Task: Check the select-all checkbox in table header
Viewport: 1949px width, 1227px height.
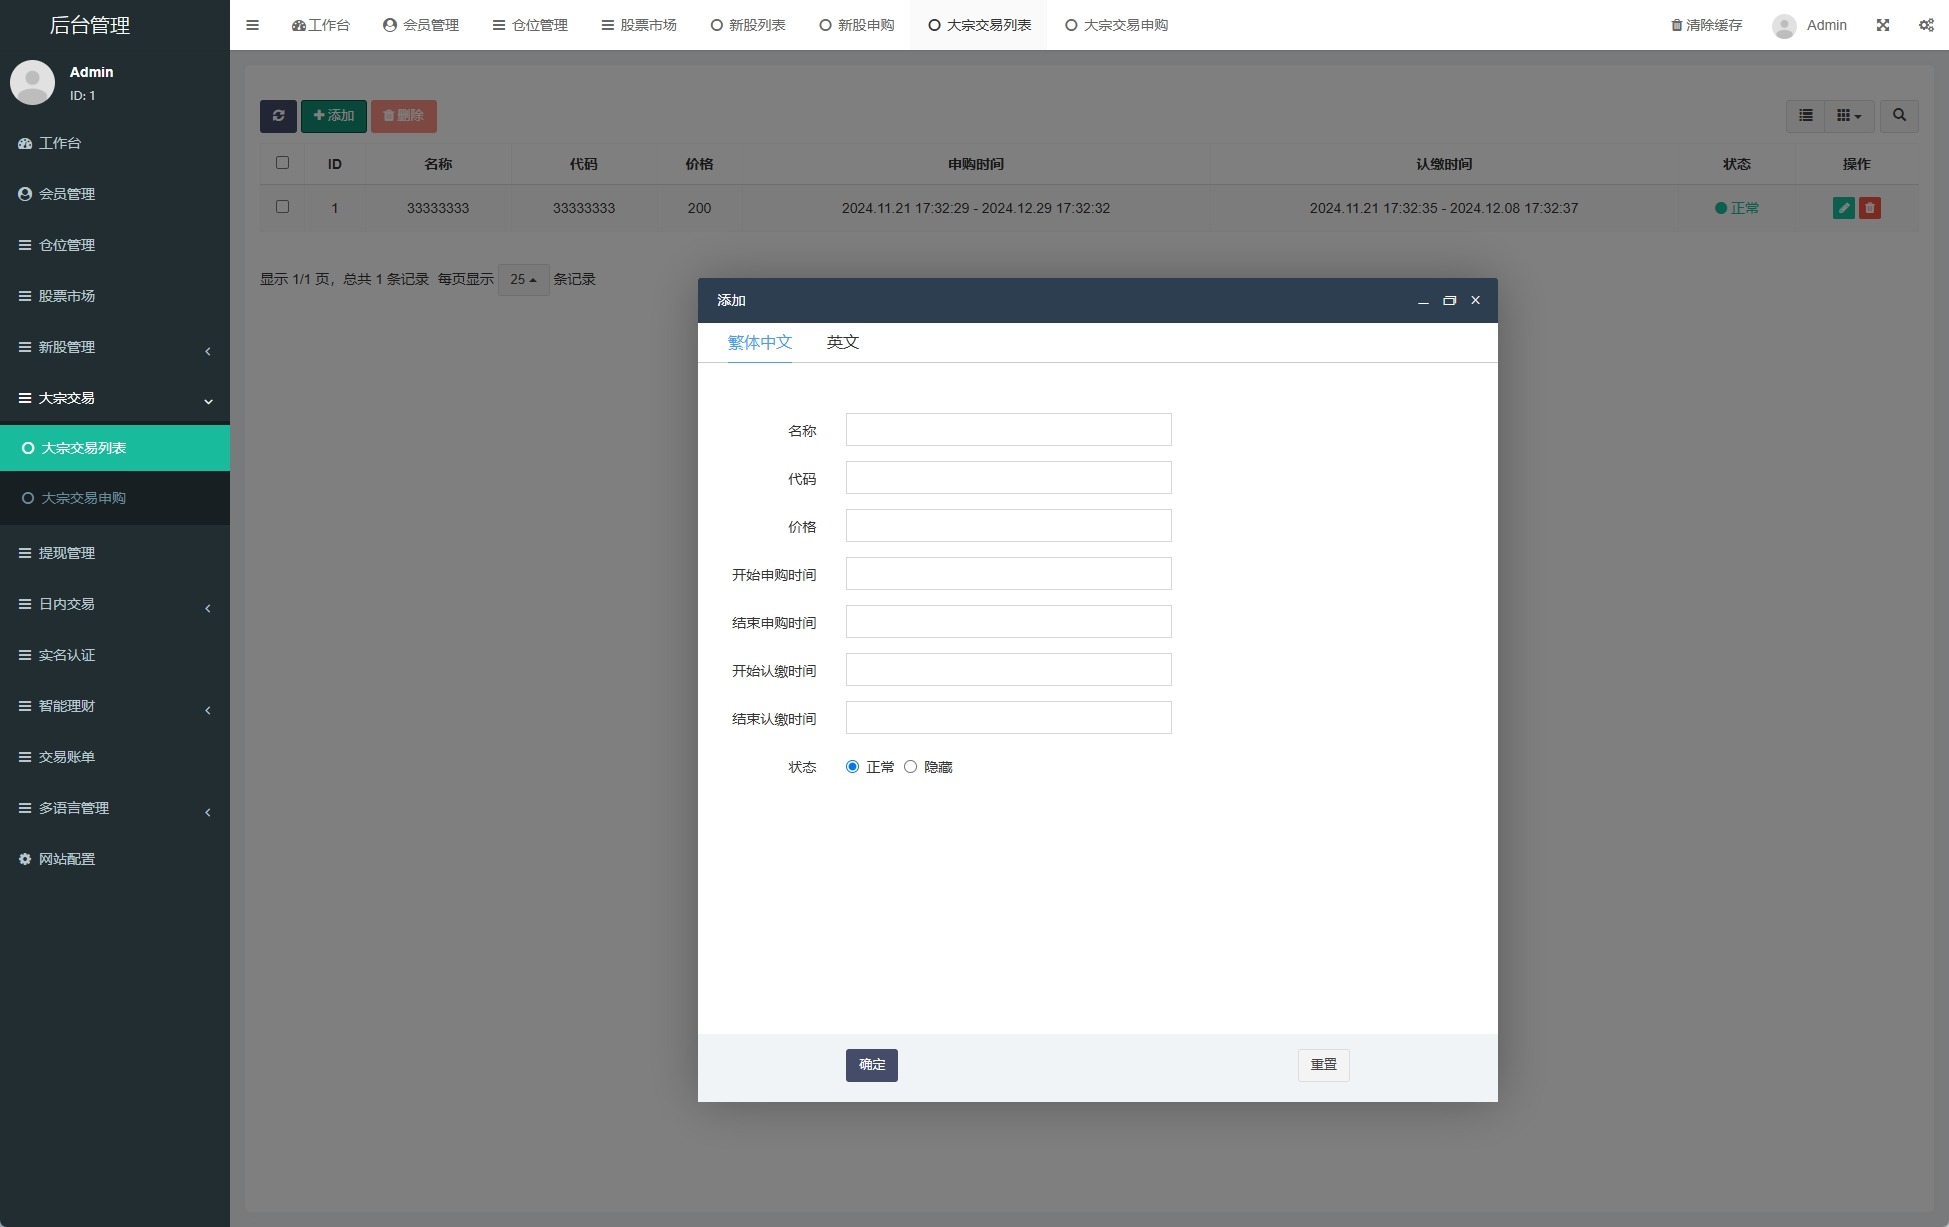Action: pos(282,163)
